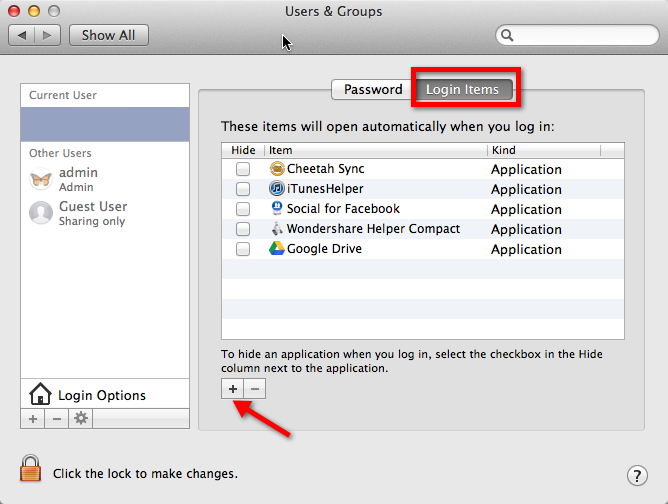Click the iTunesHelper app icon
The image size is (668, 504).
coord(277,188)
